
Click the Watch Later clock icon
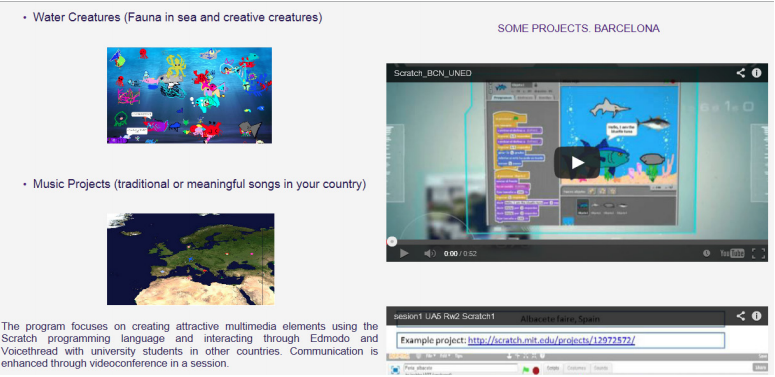707,253
